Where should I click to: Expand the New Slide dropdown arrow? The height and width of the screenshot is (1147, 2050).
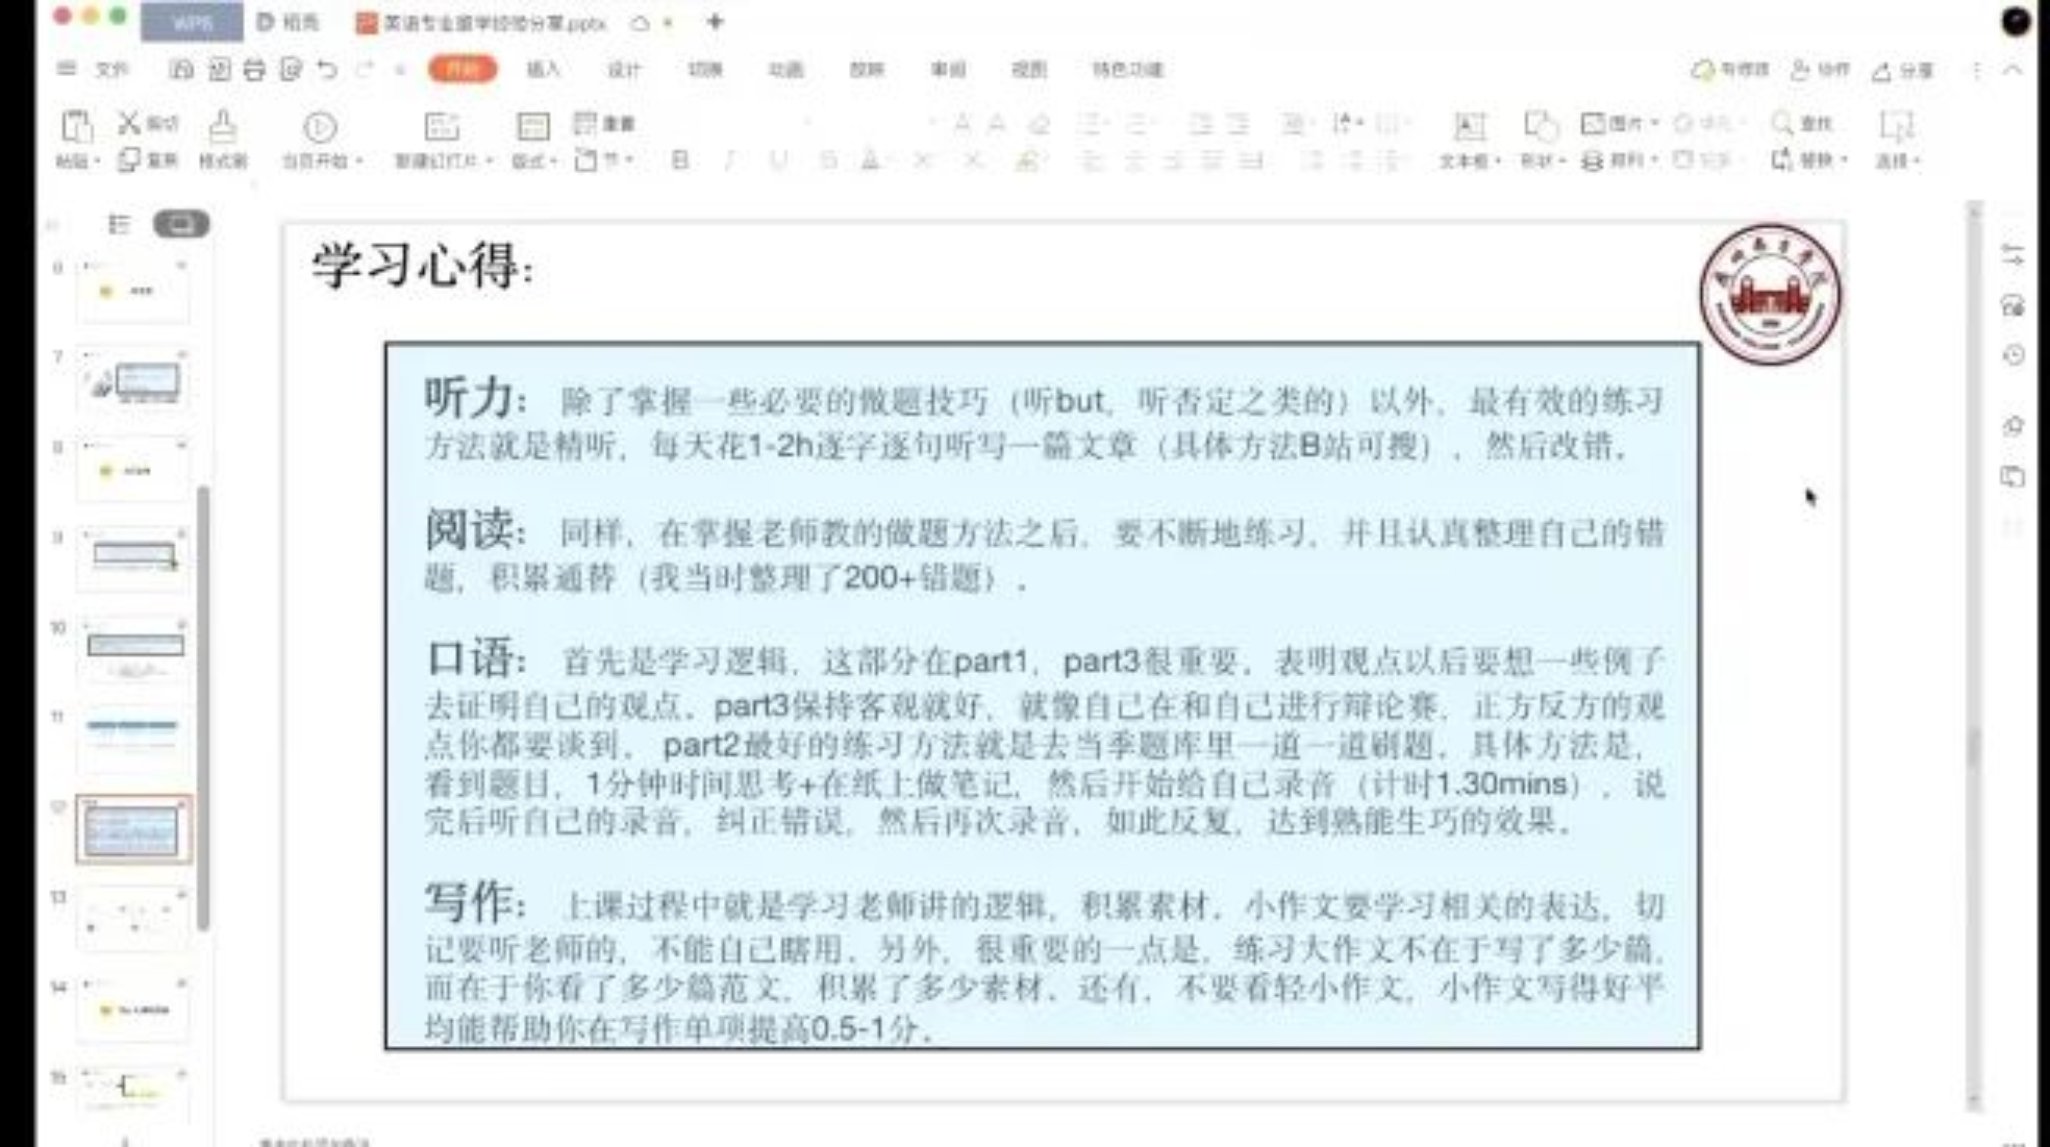489,161
